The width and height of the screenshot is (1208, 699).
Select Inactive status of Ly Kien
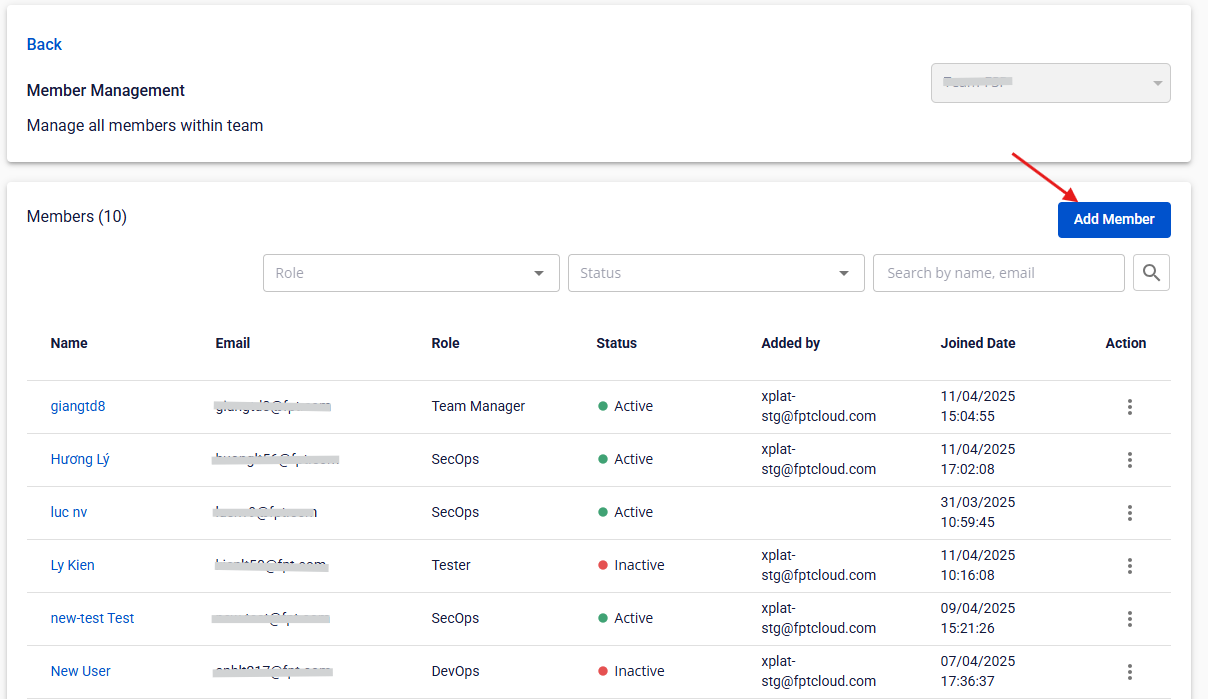pos(631,565)
